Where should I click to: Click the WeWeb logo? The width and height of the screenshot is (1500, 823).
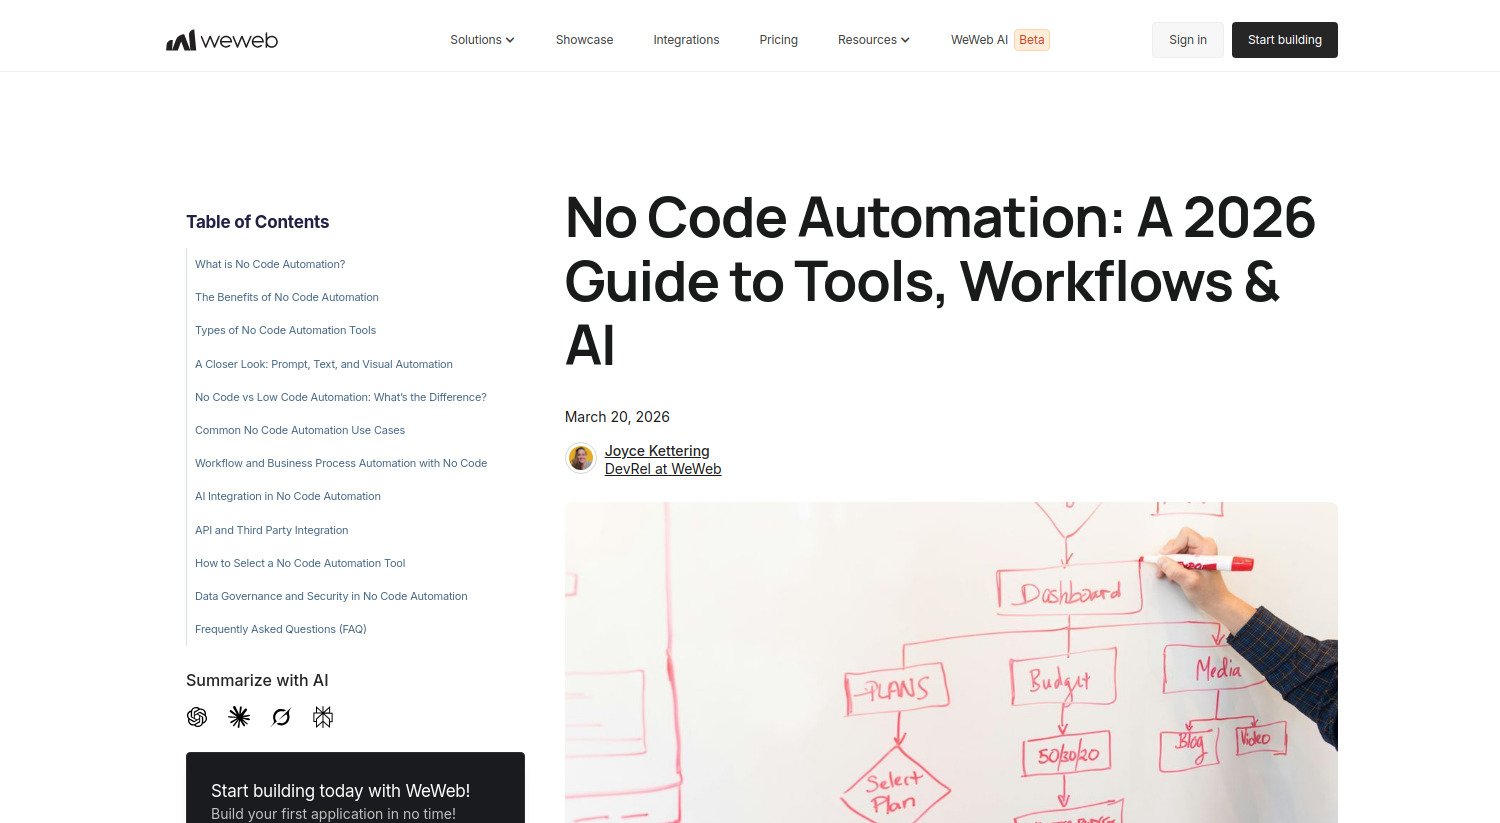tap(222, 40)
